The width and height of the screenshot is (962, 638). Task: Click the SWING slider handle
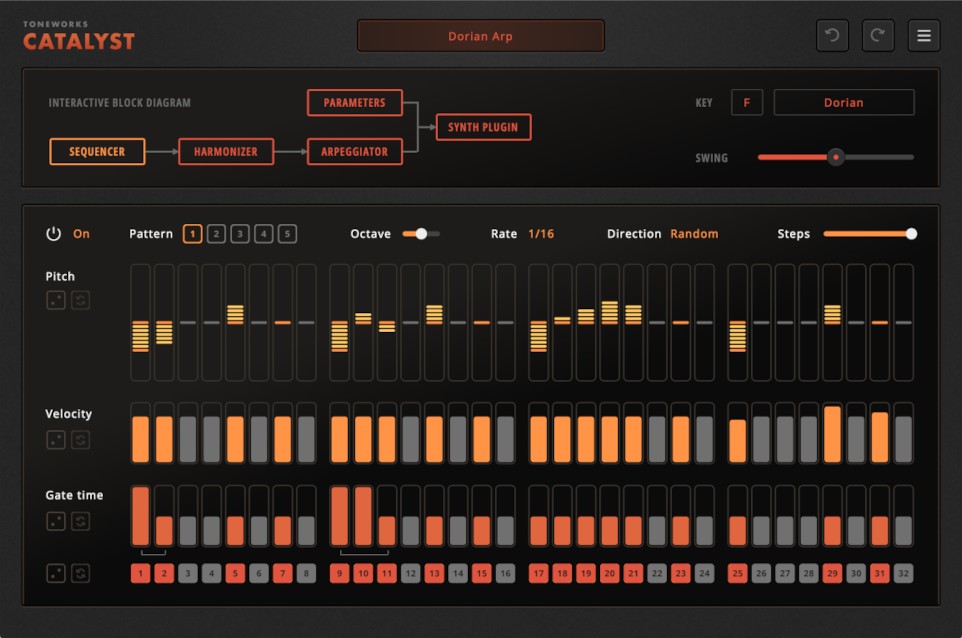(x=836, y=157)
